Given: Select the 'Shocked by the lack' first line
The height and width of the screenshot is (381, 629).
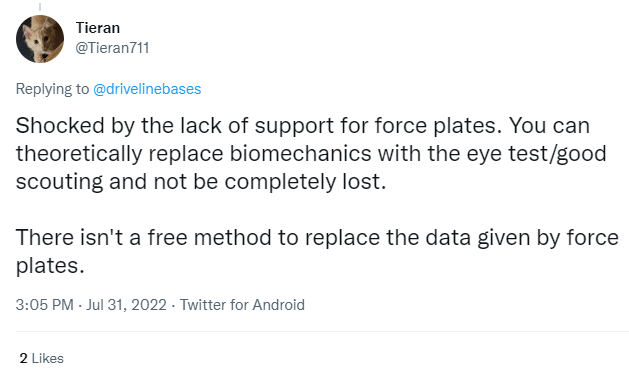Looking at the screenshot, I should click(x=303, y=126).
